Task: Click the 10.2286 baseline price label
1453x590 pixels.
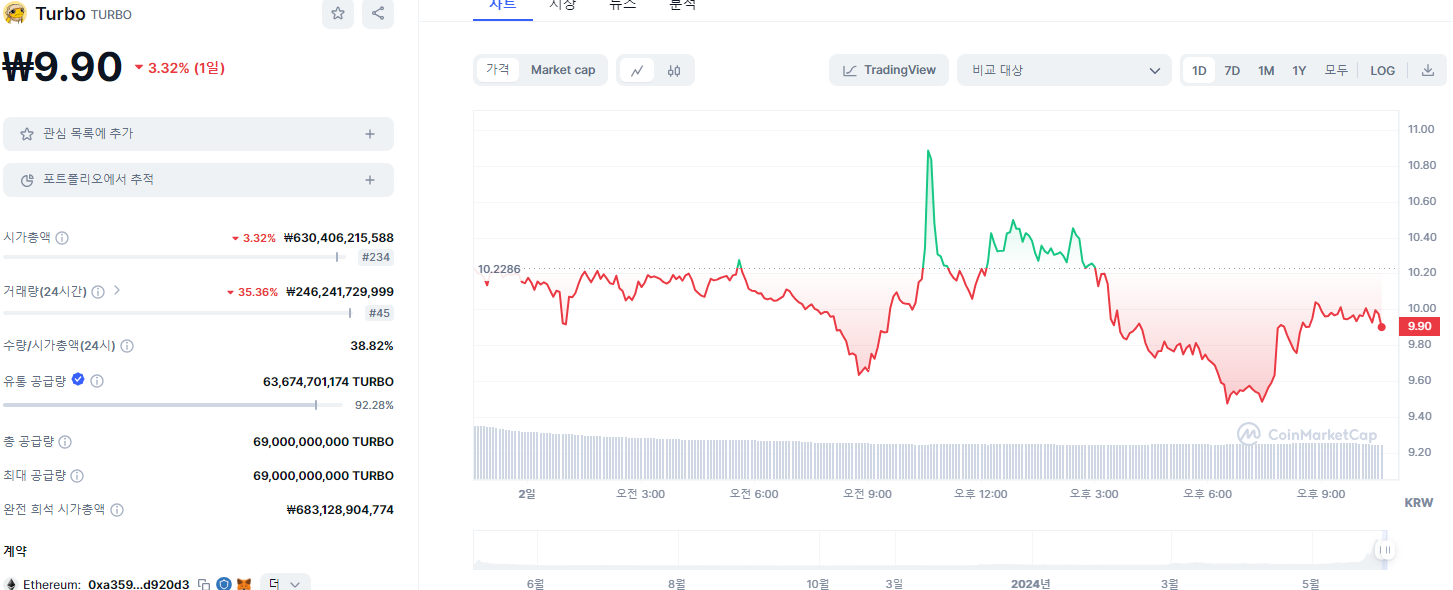Action: coord(499,269)
